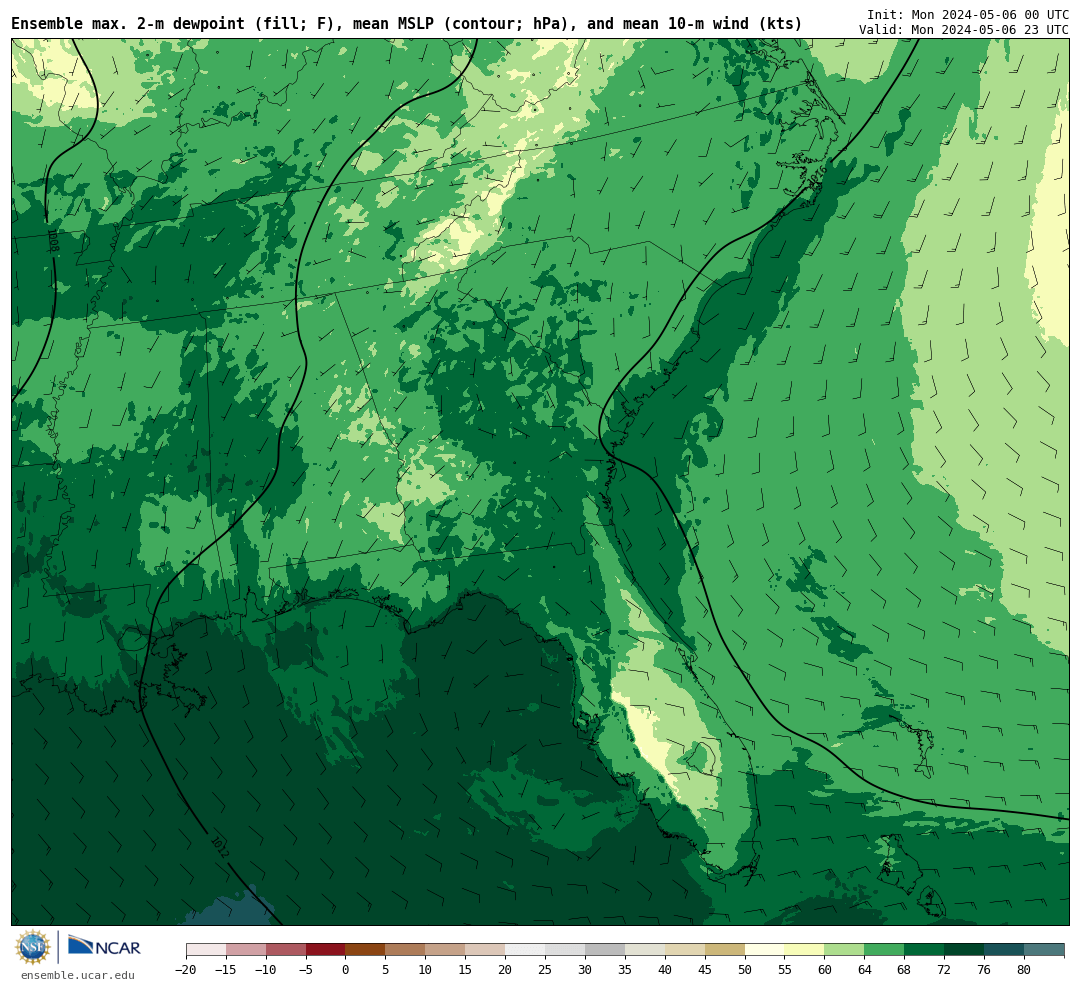Image resolution: width=1080 pixels, height=988 pixels.
Task: Click the 5 colorbar tick label
Action: (386, 970)
